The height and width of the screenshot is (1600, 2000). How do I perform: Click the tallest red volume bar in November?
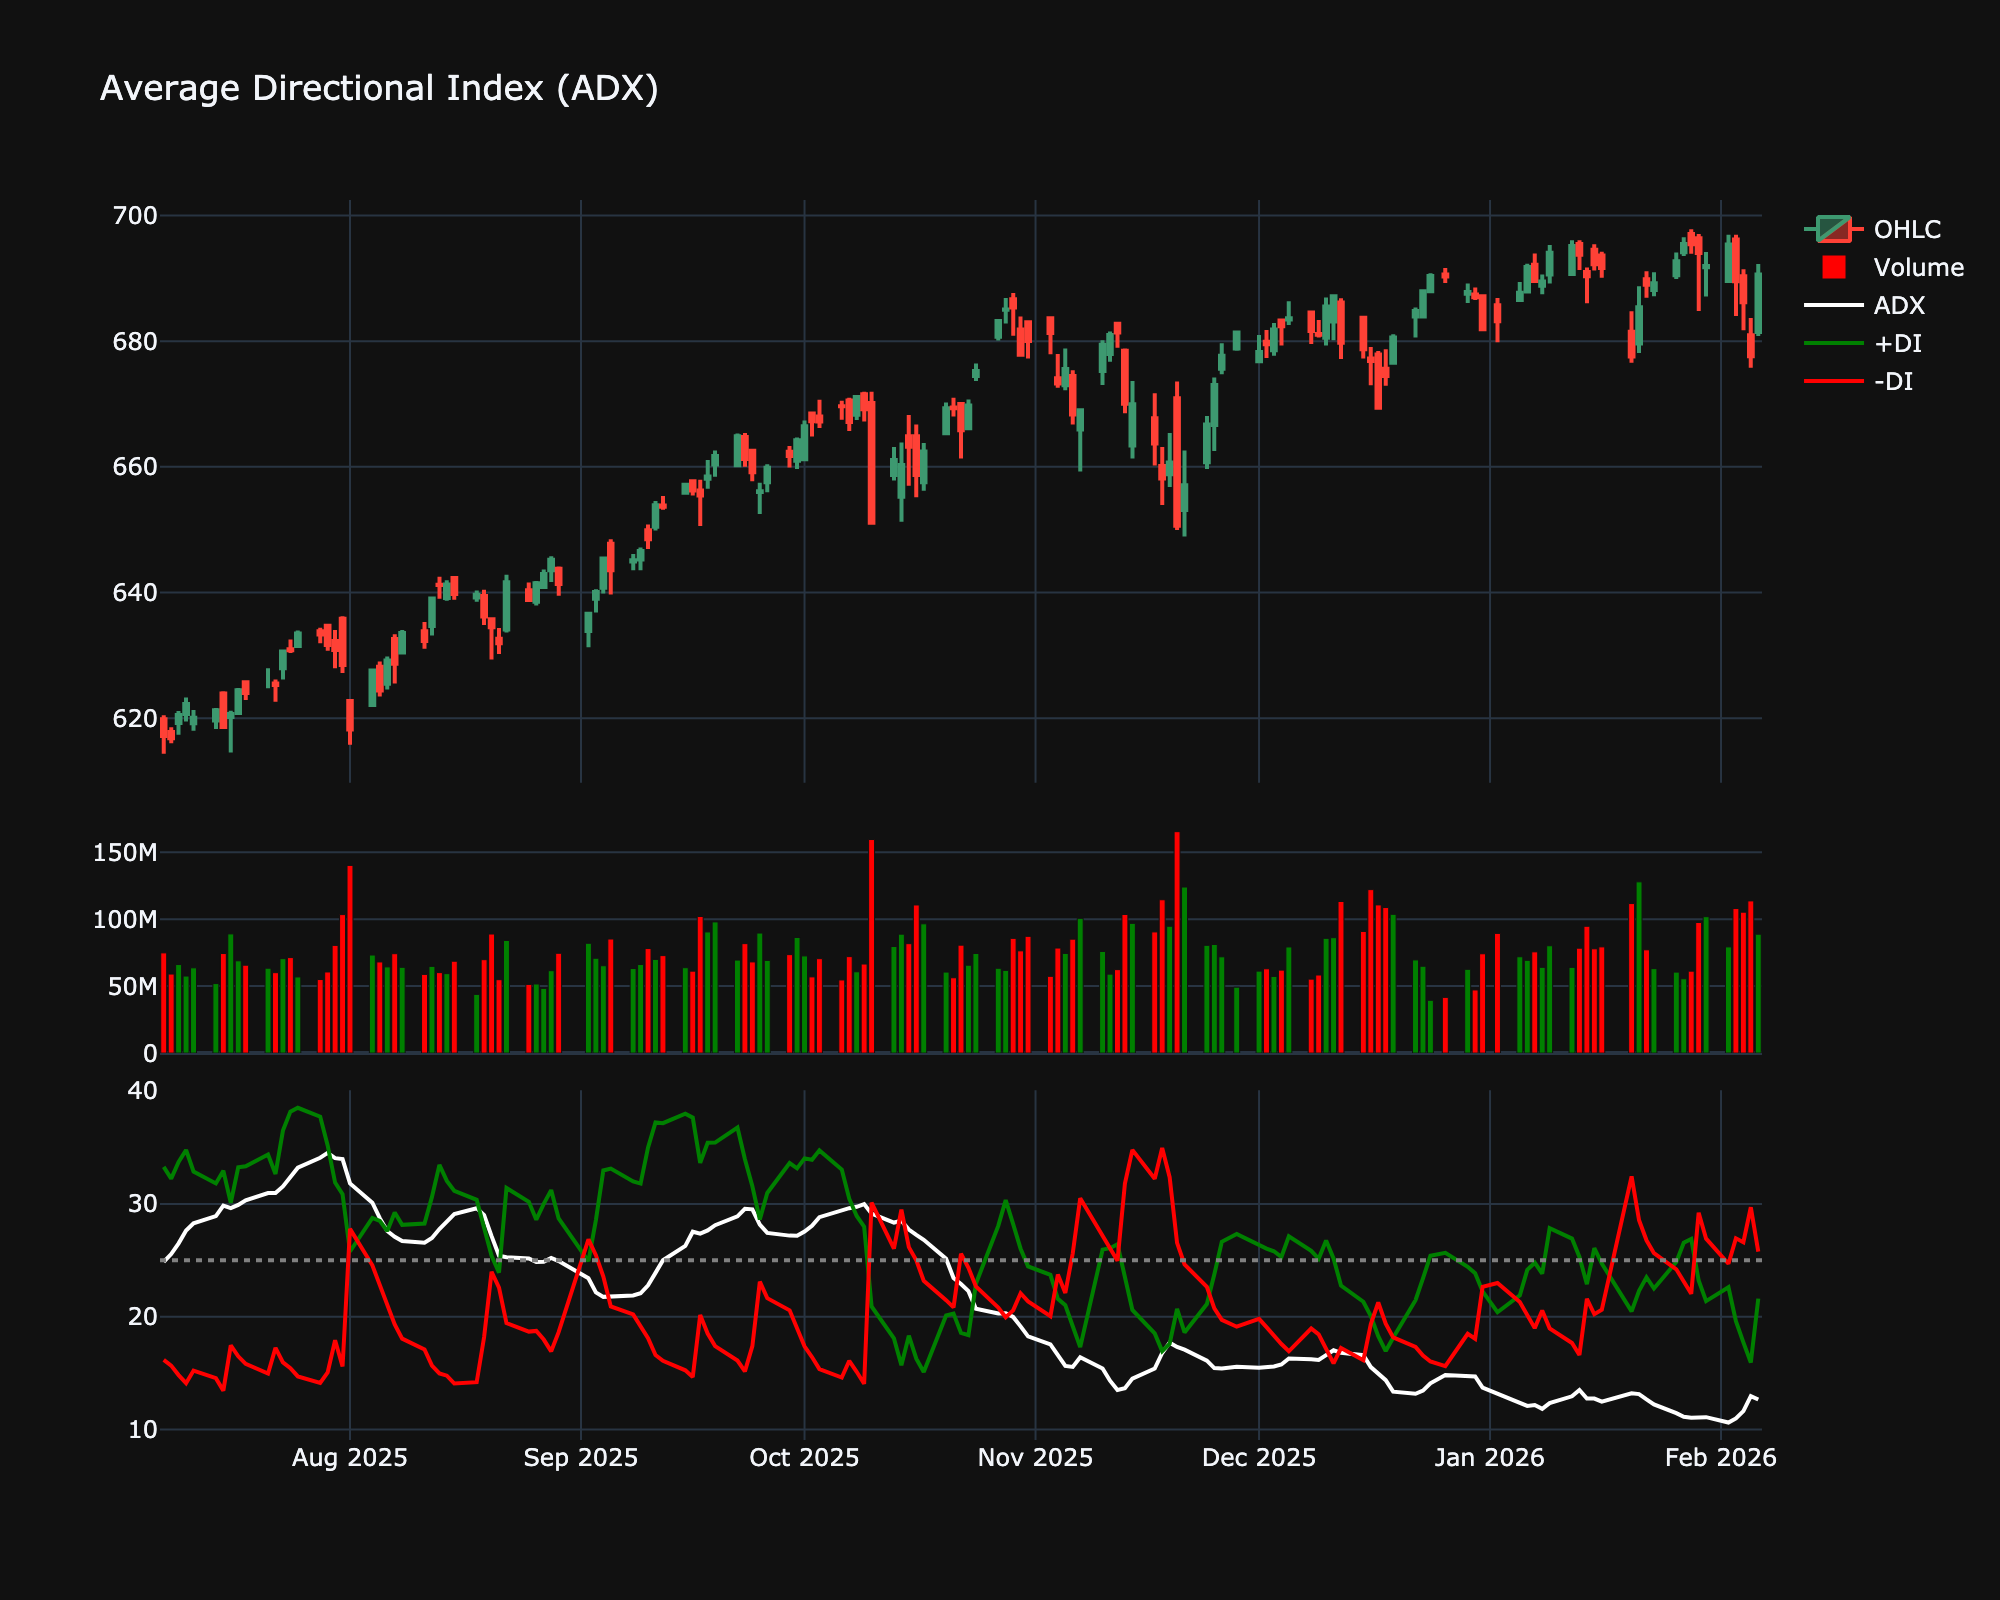pos(1177,940)
